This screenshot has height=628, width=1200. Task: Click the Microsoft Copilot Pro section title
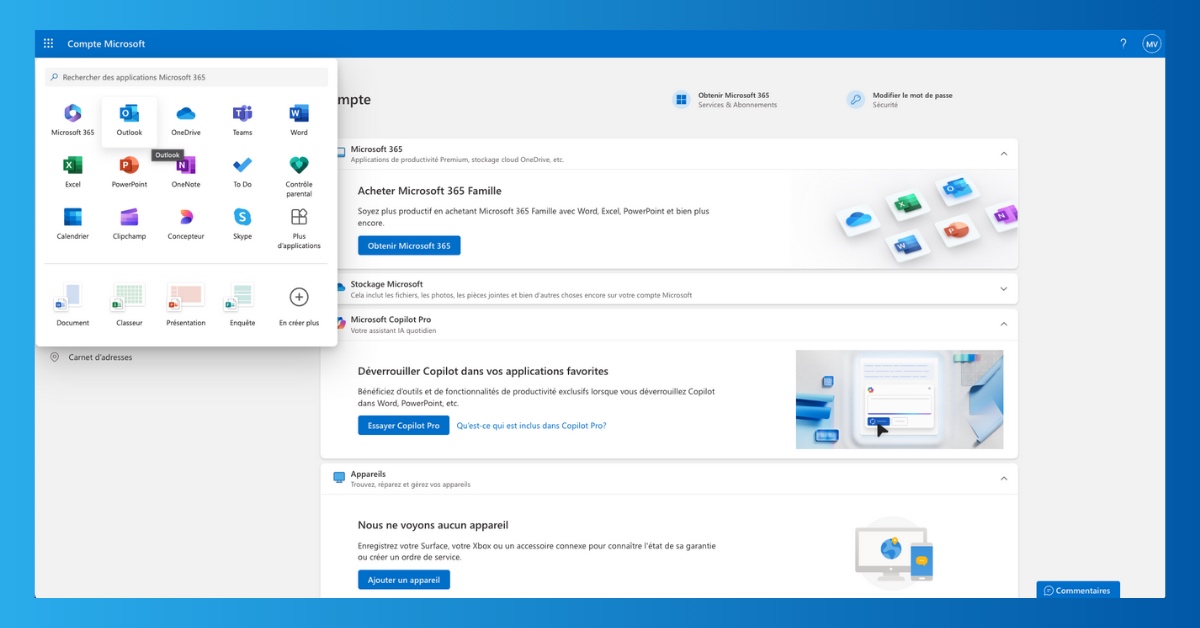pos(391,320)
